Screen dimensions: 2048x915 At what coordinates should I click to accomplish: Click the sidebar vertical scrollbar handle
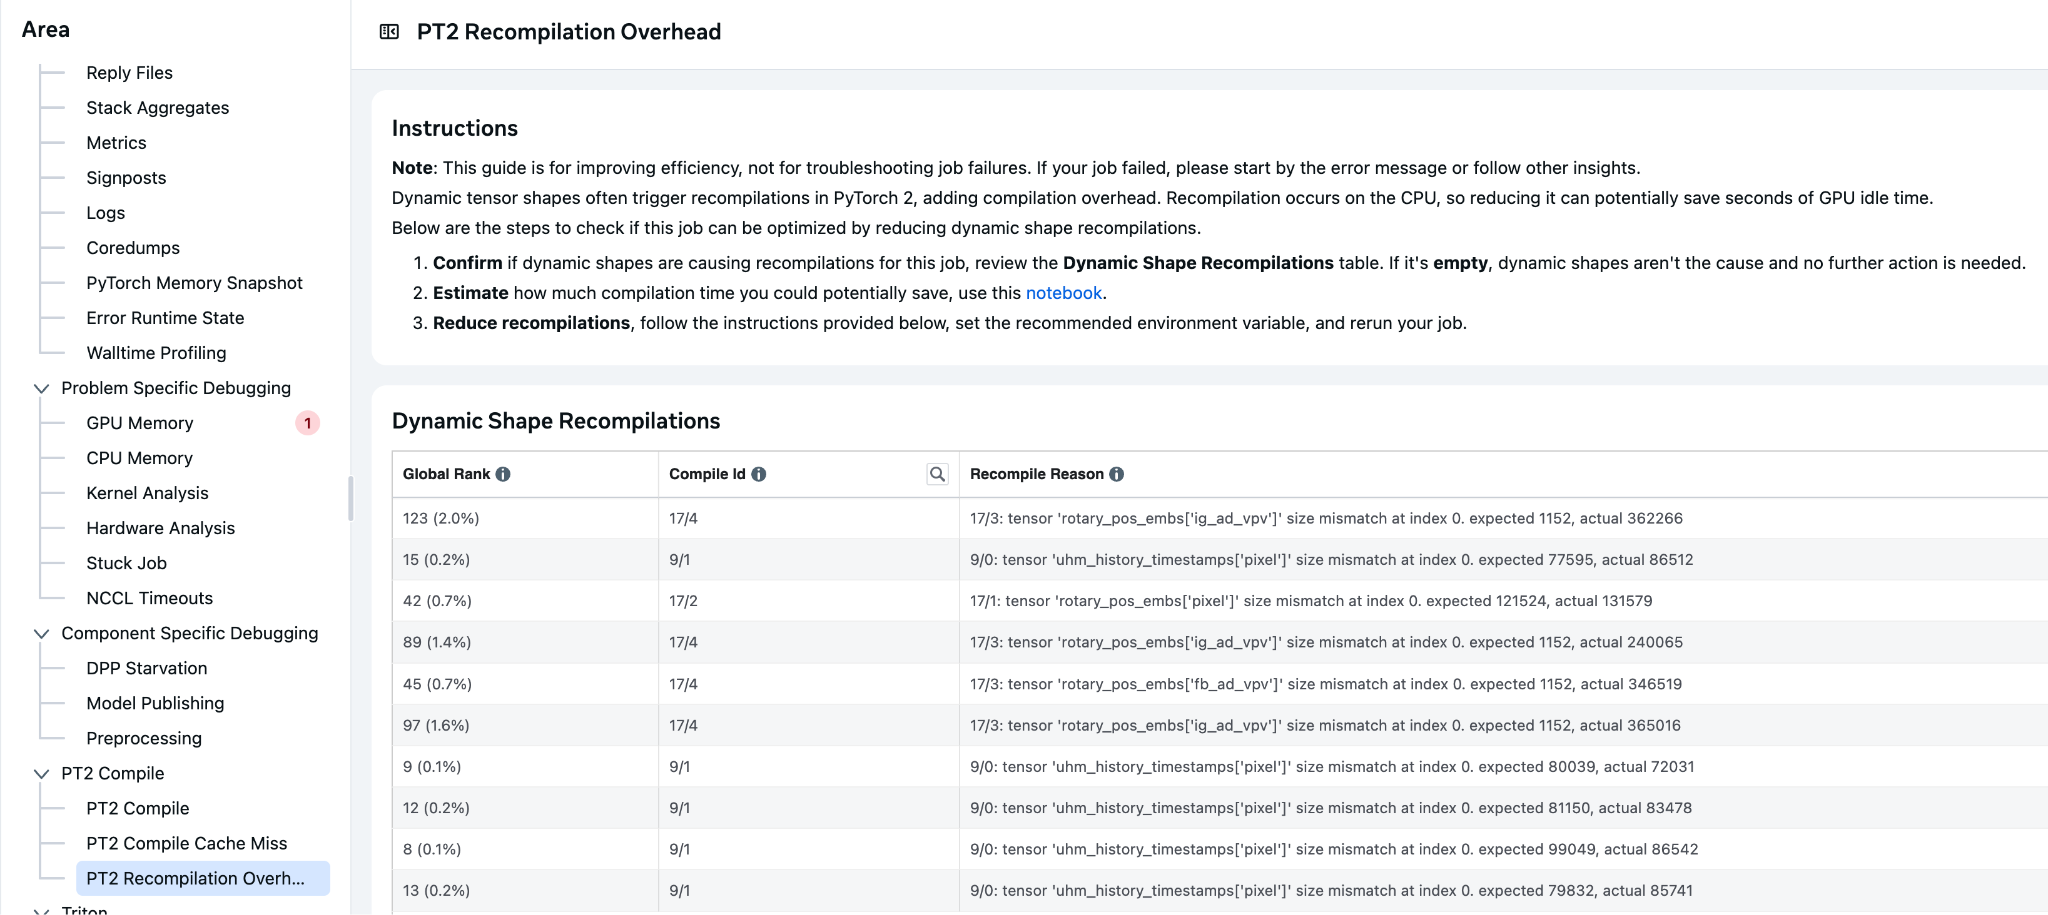[350, 498]
